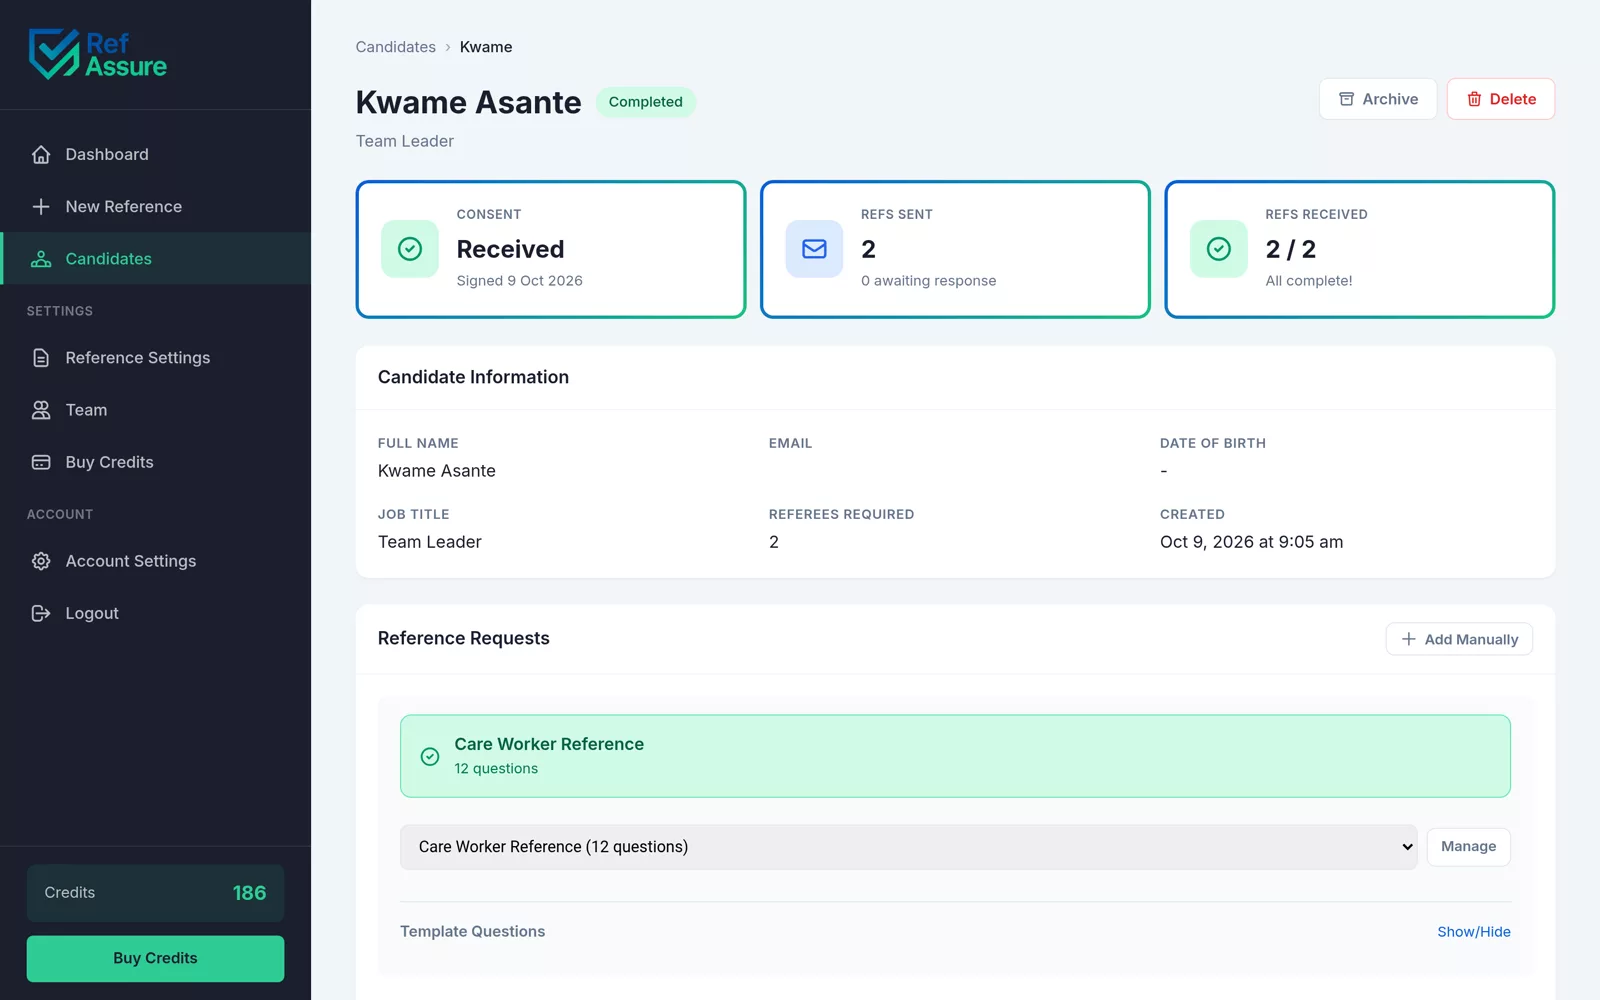
Task: Go back via Candidates breadcrumb link
Action: coord(396,47)
